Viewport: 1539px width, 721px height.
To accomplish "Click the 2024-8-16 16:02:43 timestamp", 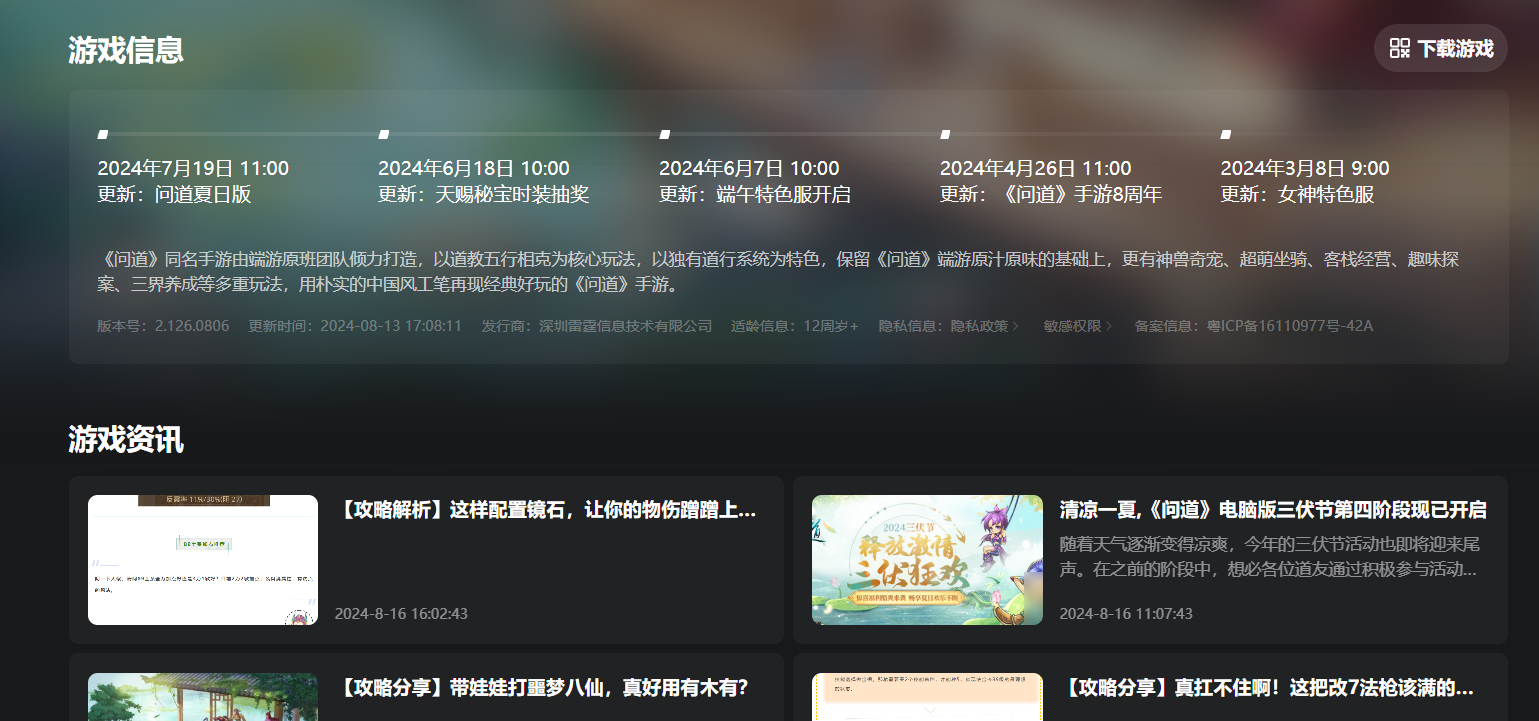I will (x=401, y=613).
